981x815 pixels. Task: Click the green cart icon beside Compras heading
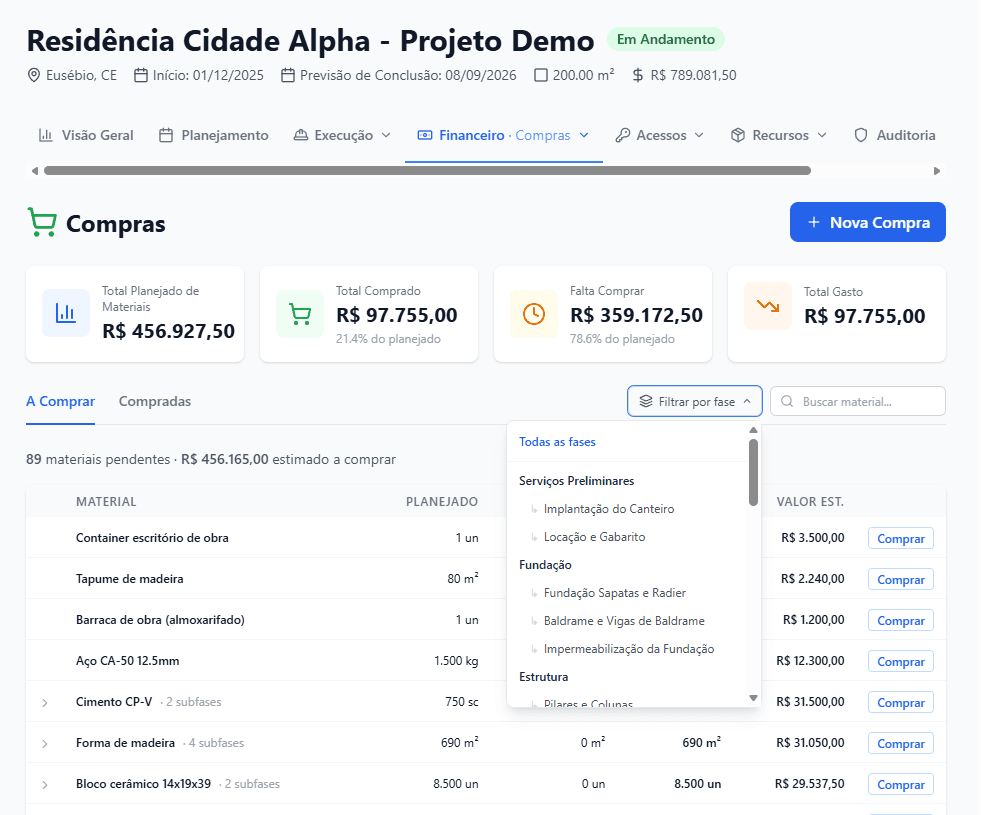[x=41, y=222]
